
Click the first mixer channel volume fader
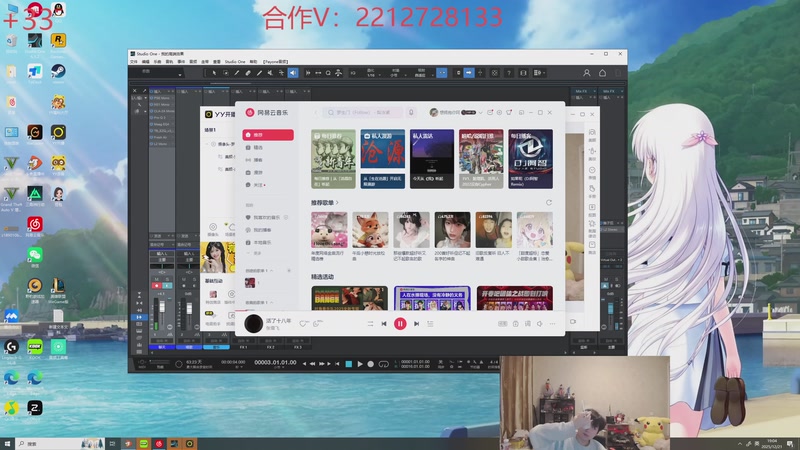point(162,307)
